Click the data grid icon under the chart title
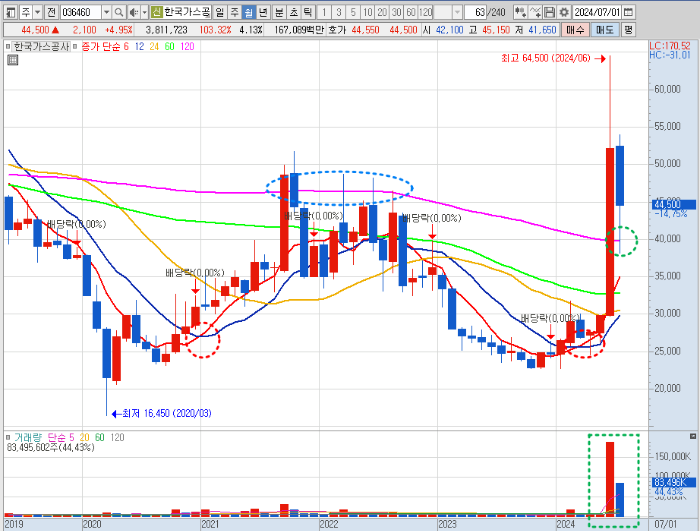Viewport: 700px width, 531px height. point(12,60)
